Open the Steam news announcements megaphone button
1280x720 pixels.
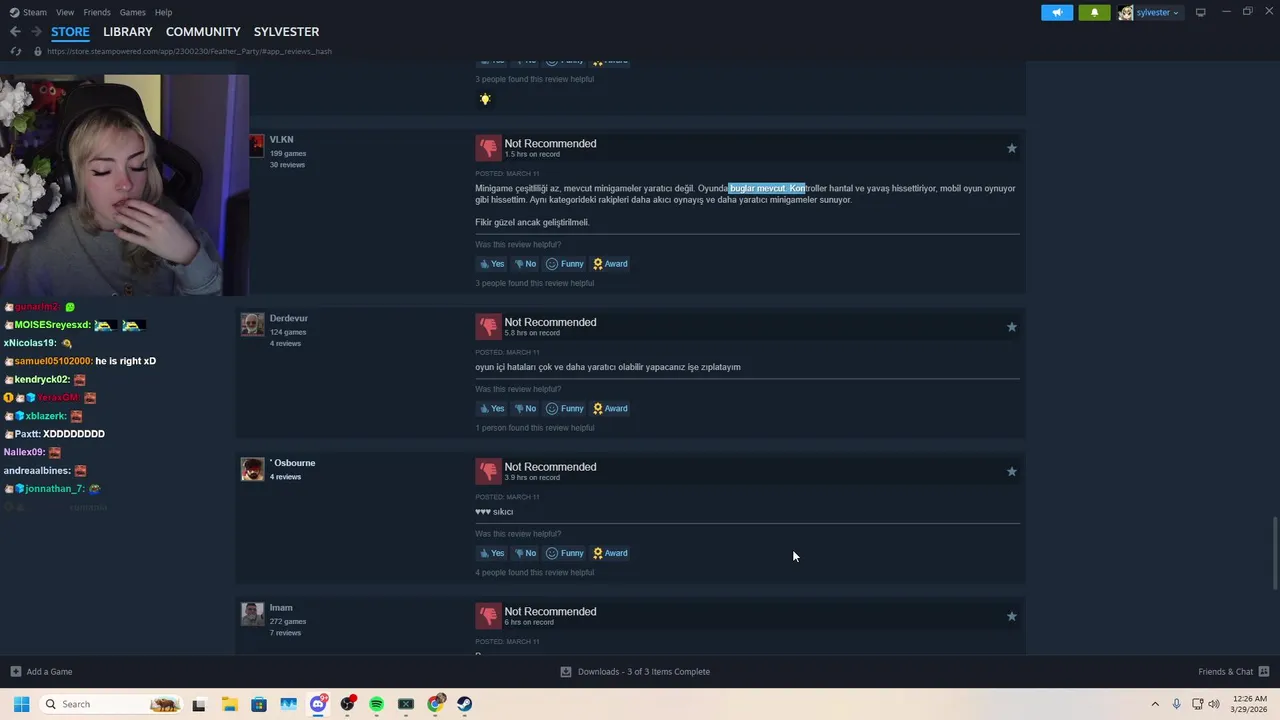(x=1057, y=13)
